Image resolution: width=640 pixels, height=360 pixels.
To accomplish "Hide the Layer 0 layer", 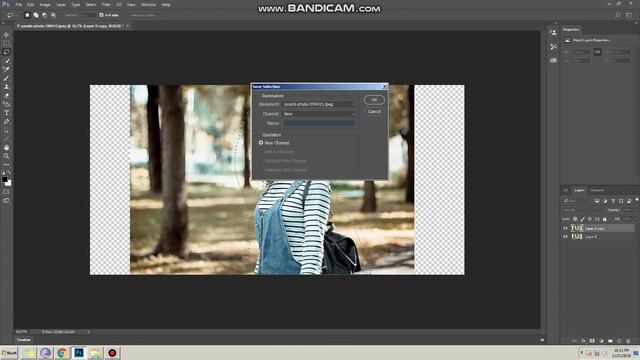I will pyautogui.click(x=565, y=237).
